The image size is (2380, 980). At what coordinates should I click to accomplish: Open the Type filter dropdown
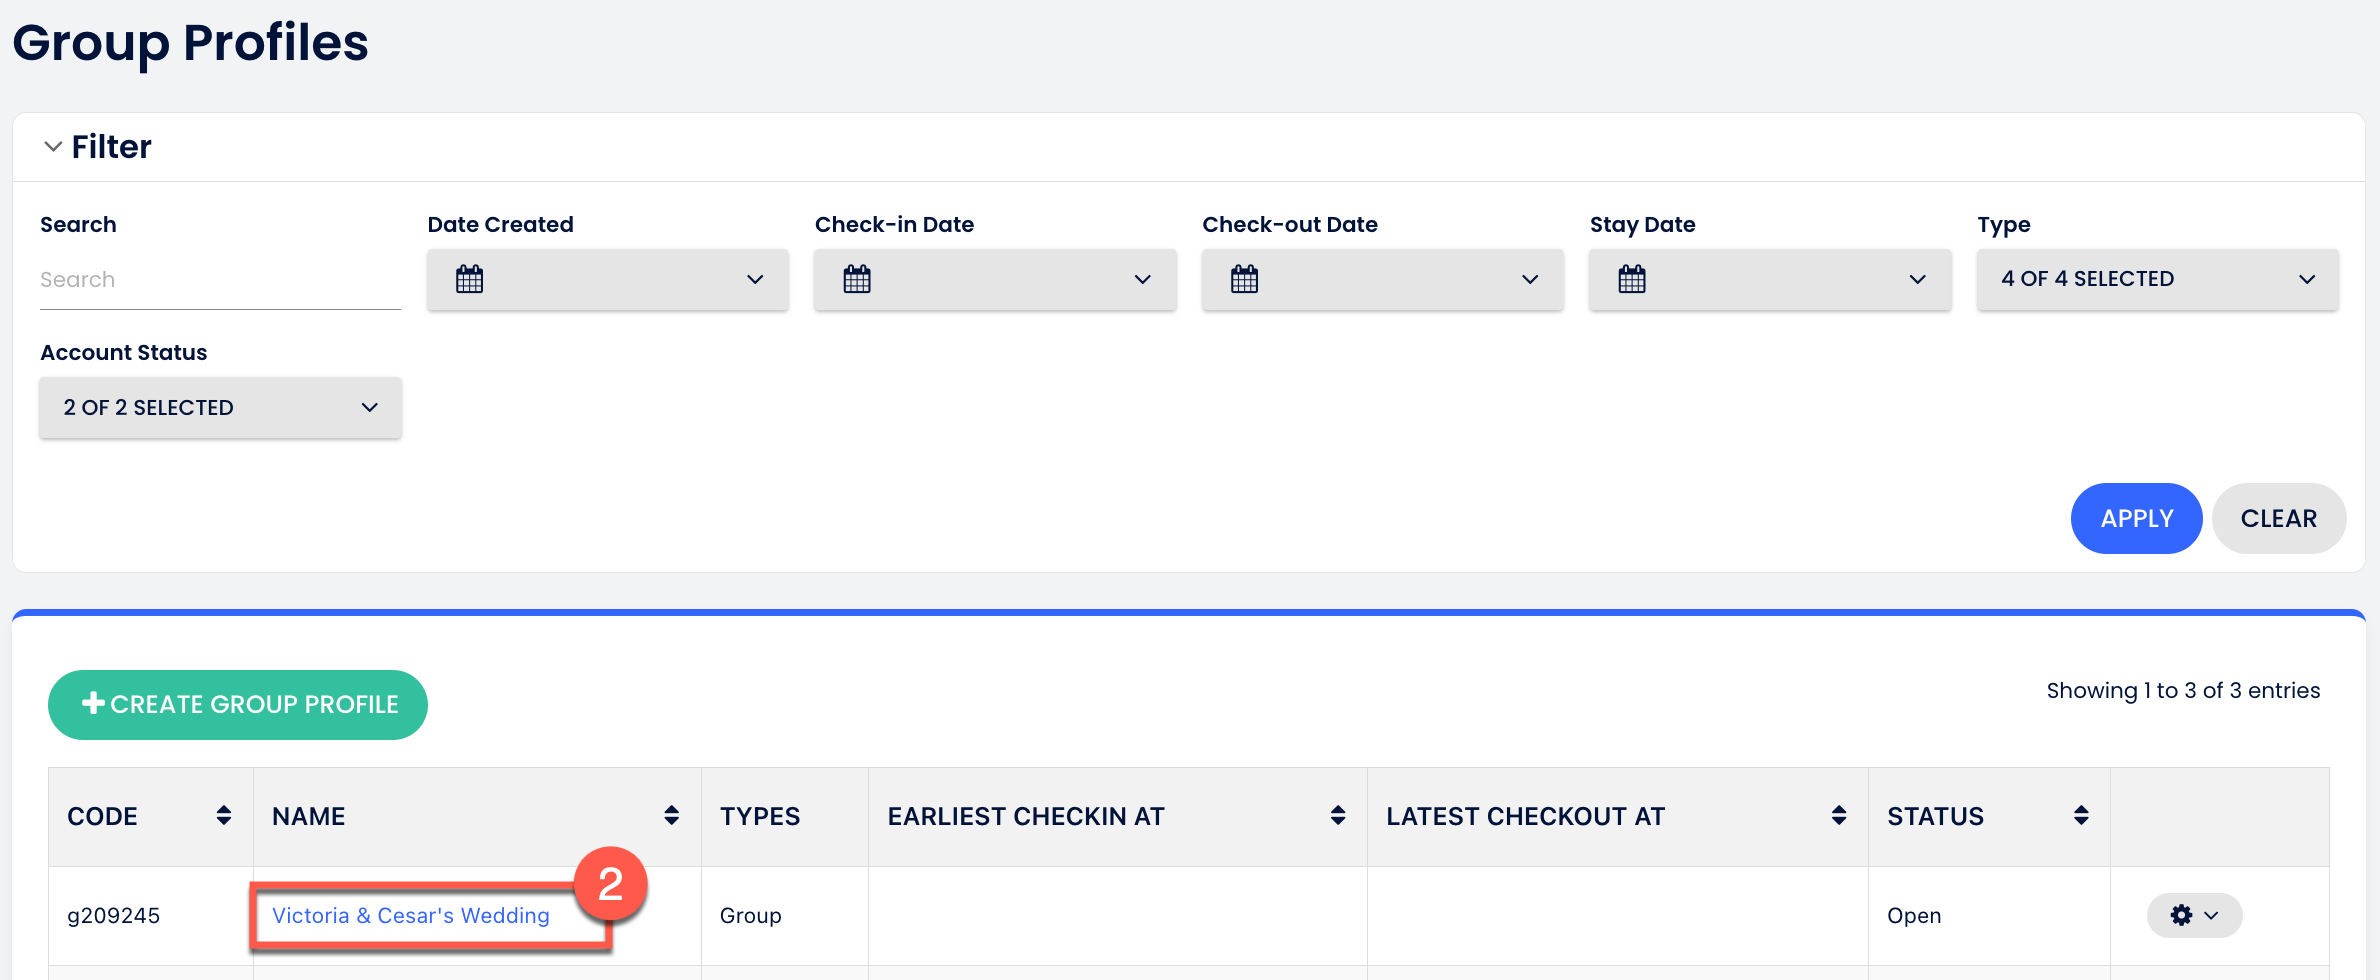point(2157,279)
